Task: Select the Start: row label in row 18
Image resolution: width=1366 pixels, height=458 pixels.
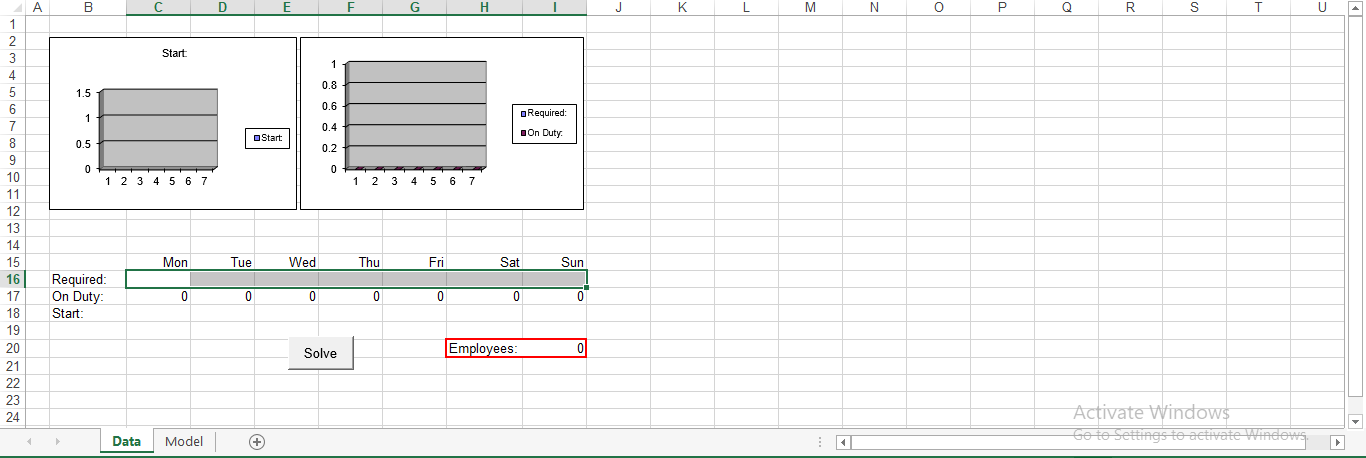Action: pos(88,313)
